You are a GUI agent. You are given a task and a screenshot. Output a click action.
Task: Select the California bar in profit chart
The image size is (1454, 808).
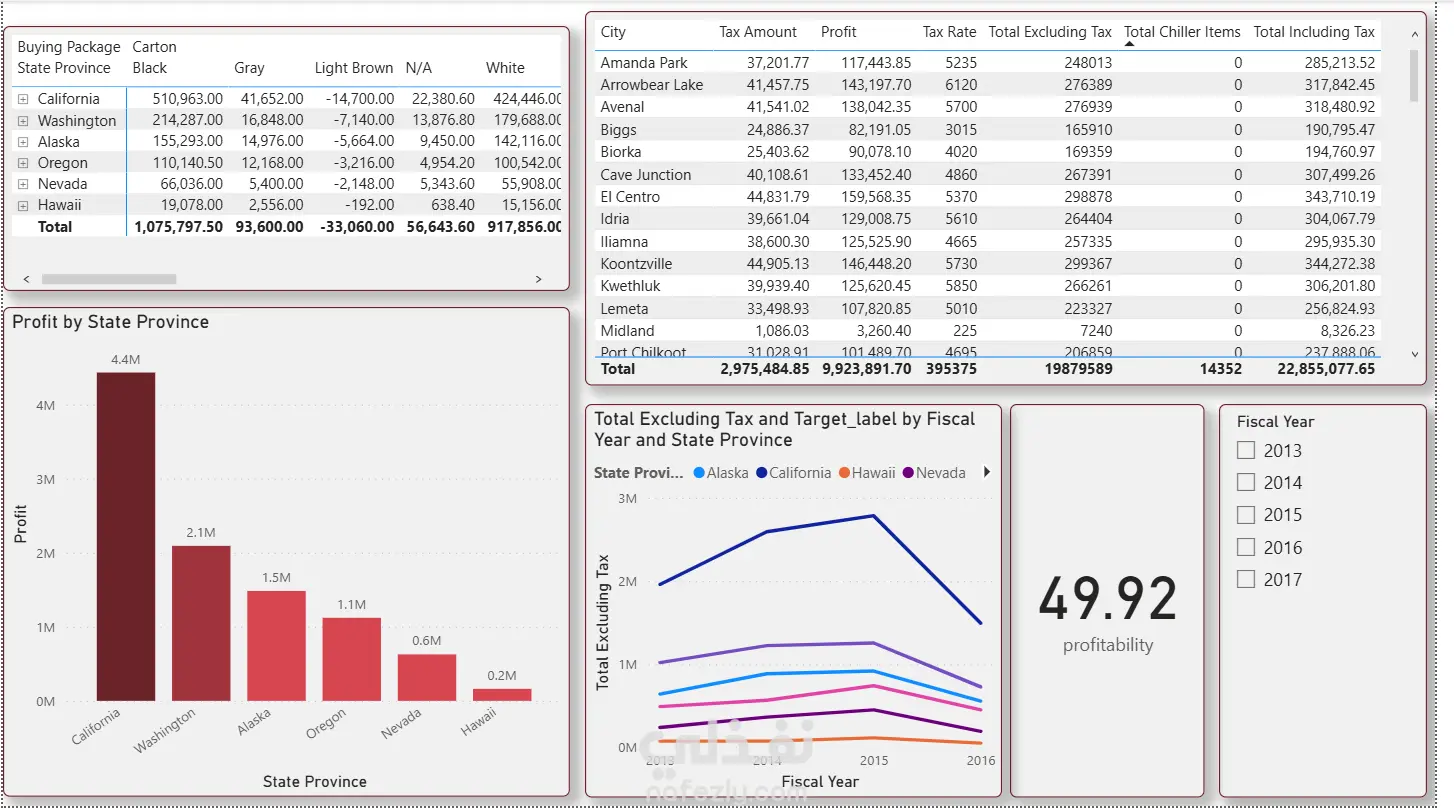point(126,537)
